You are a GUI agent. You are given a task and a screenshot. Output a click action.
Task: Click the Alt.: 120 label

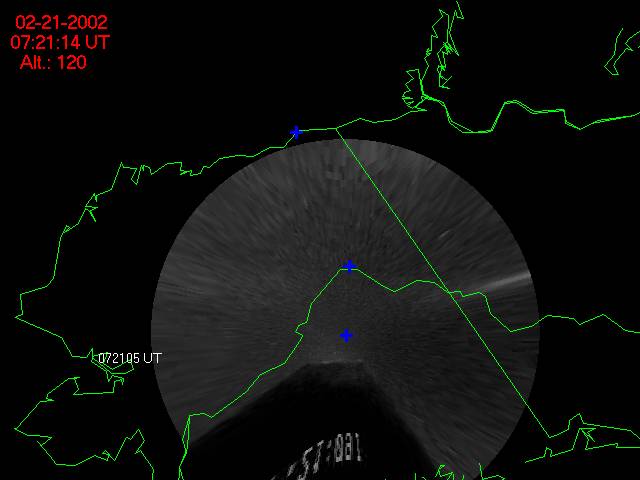tap(53, 62)
